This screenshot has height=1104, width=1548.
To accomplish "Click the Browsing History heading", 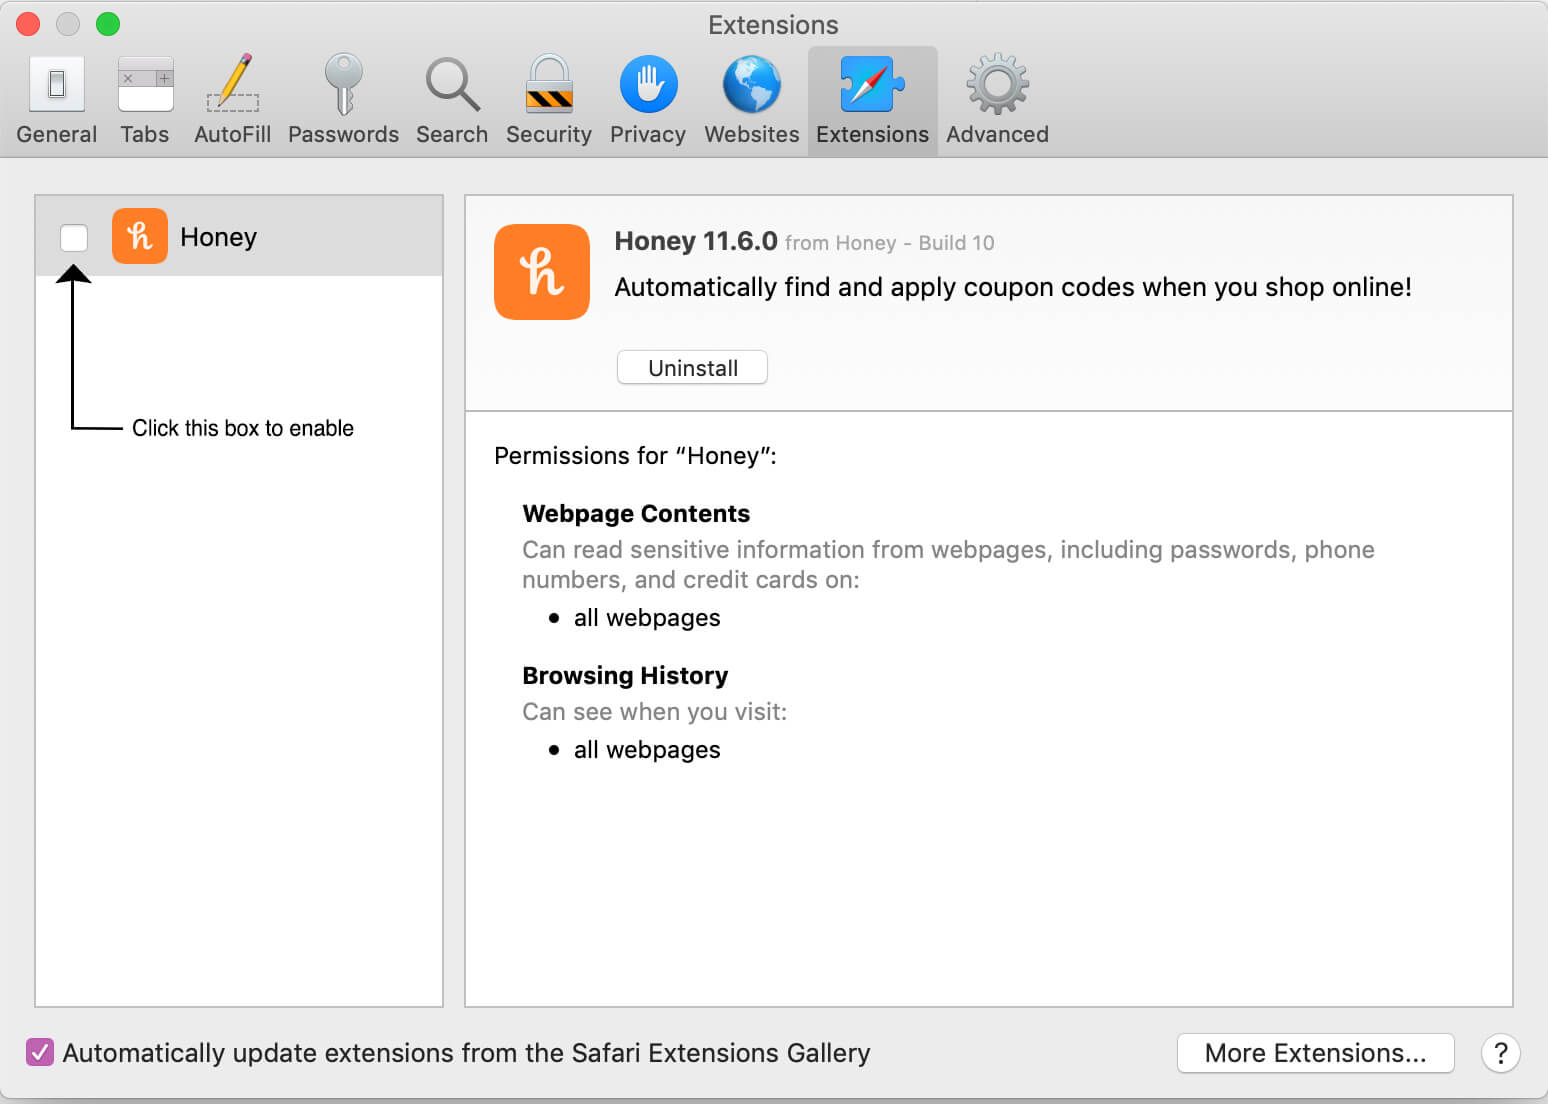I will [x=625, y=675].
